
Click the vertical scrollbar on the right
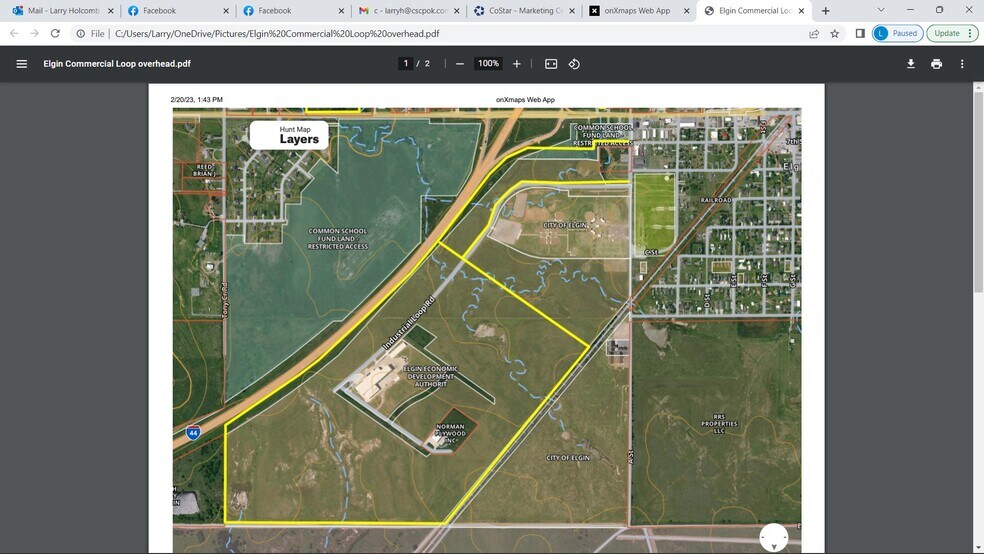tap(978, 200)
